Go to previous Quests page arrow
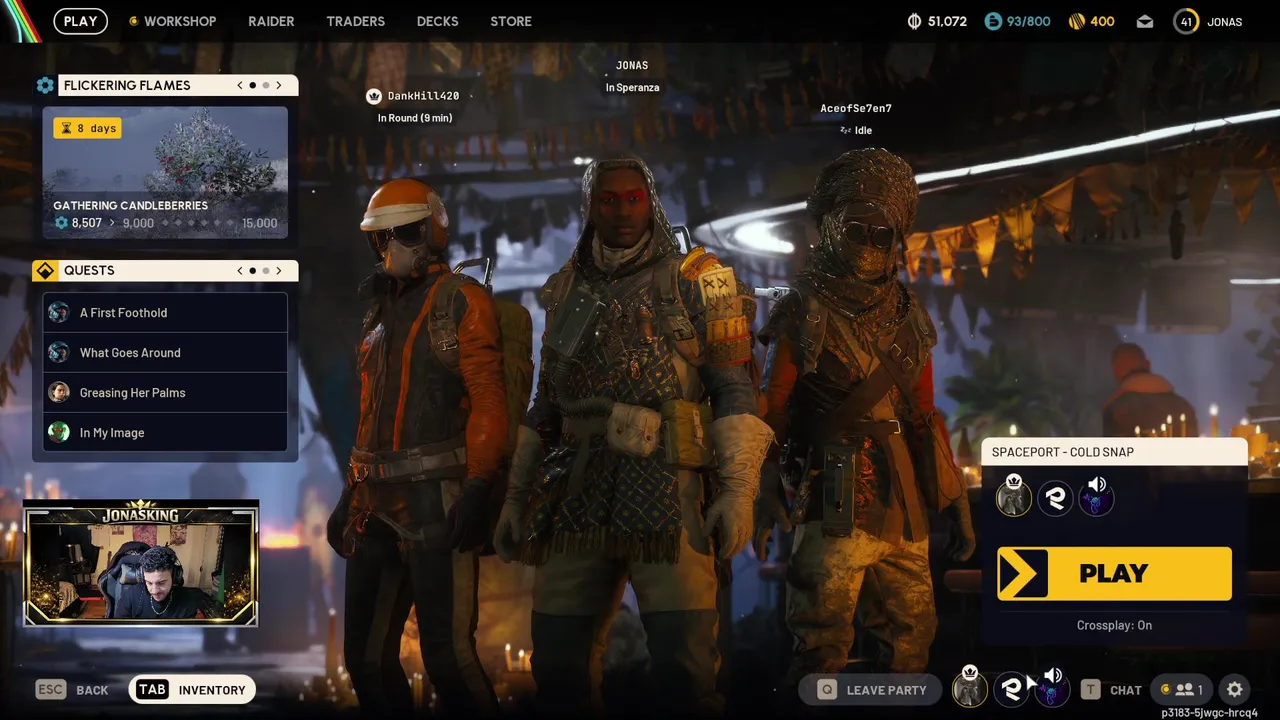The height and width of the screenshot is (720, 1280). 240,270
